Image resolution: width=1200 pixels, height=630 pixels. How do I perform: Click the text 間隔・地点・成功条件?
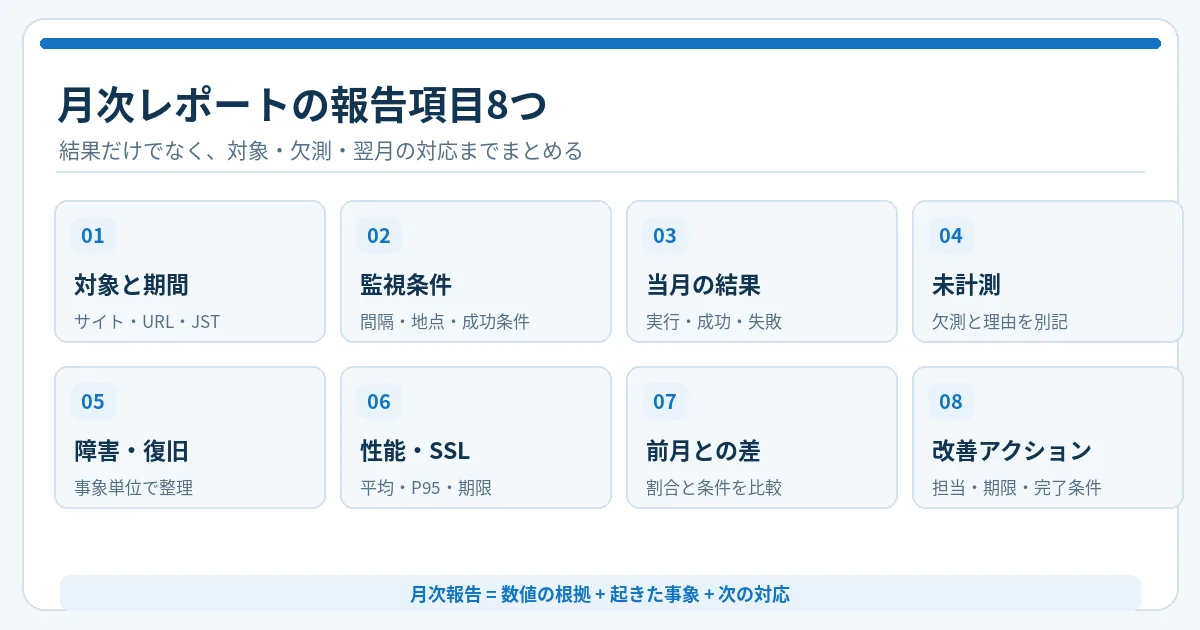445,322
